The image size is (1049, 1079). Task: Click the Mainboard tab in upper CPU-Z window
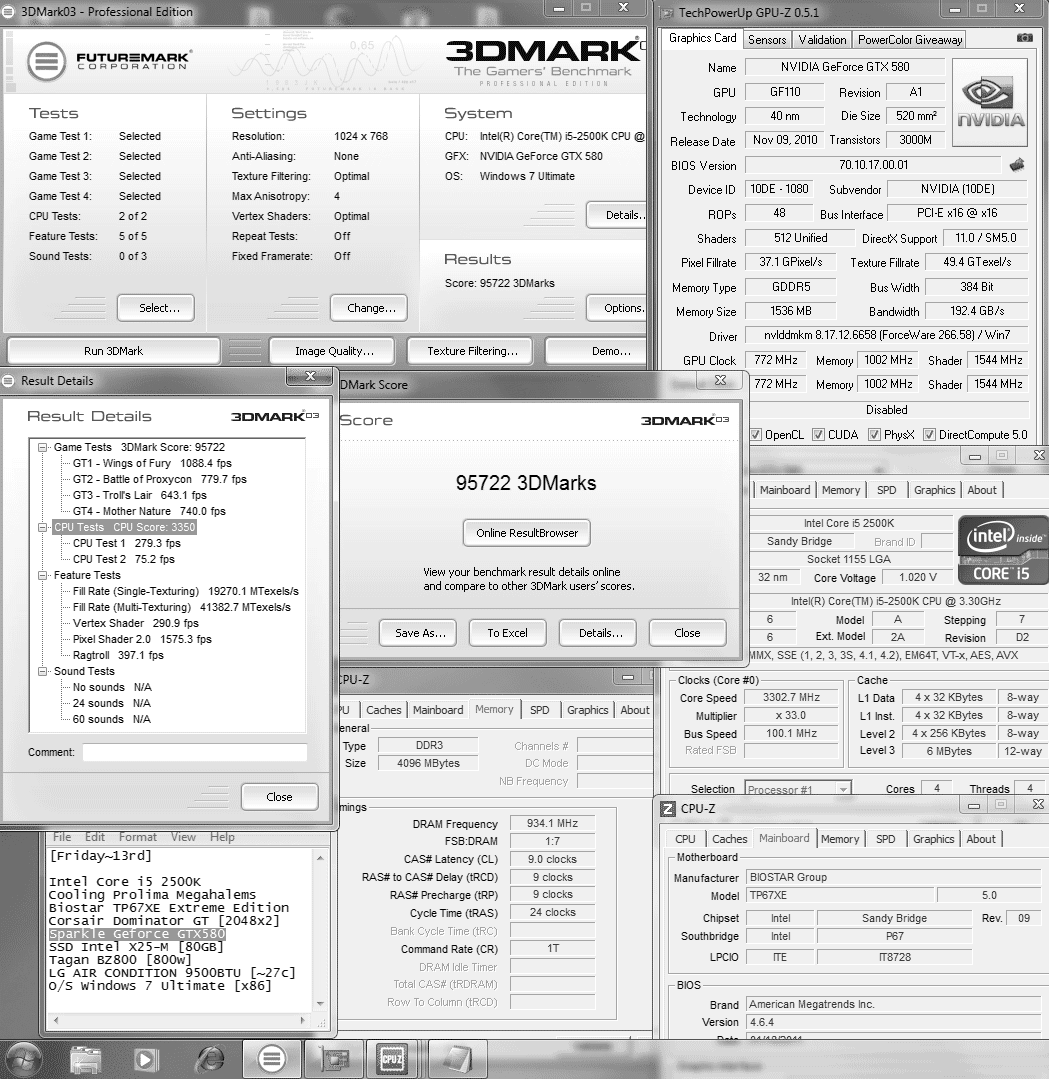tap(785, 490)
